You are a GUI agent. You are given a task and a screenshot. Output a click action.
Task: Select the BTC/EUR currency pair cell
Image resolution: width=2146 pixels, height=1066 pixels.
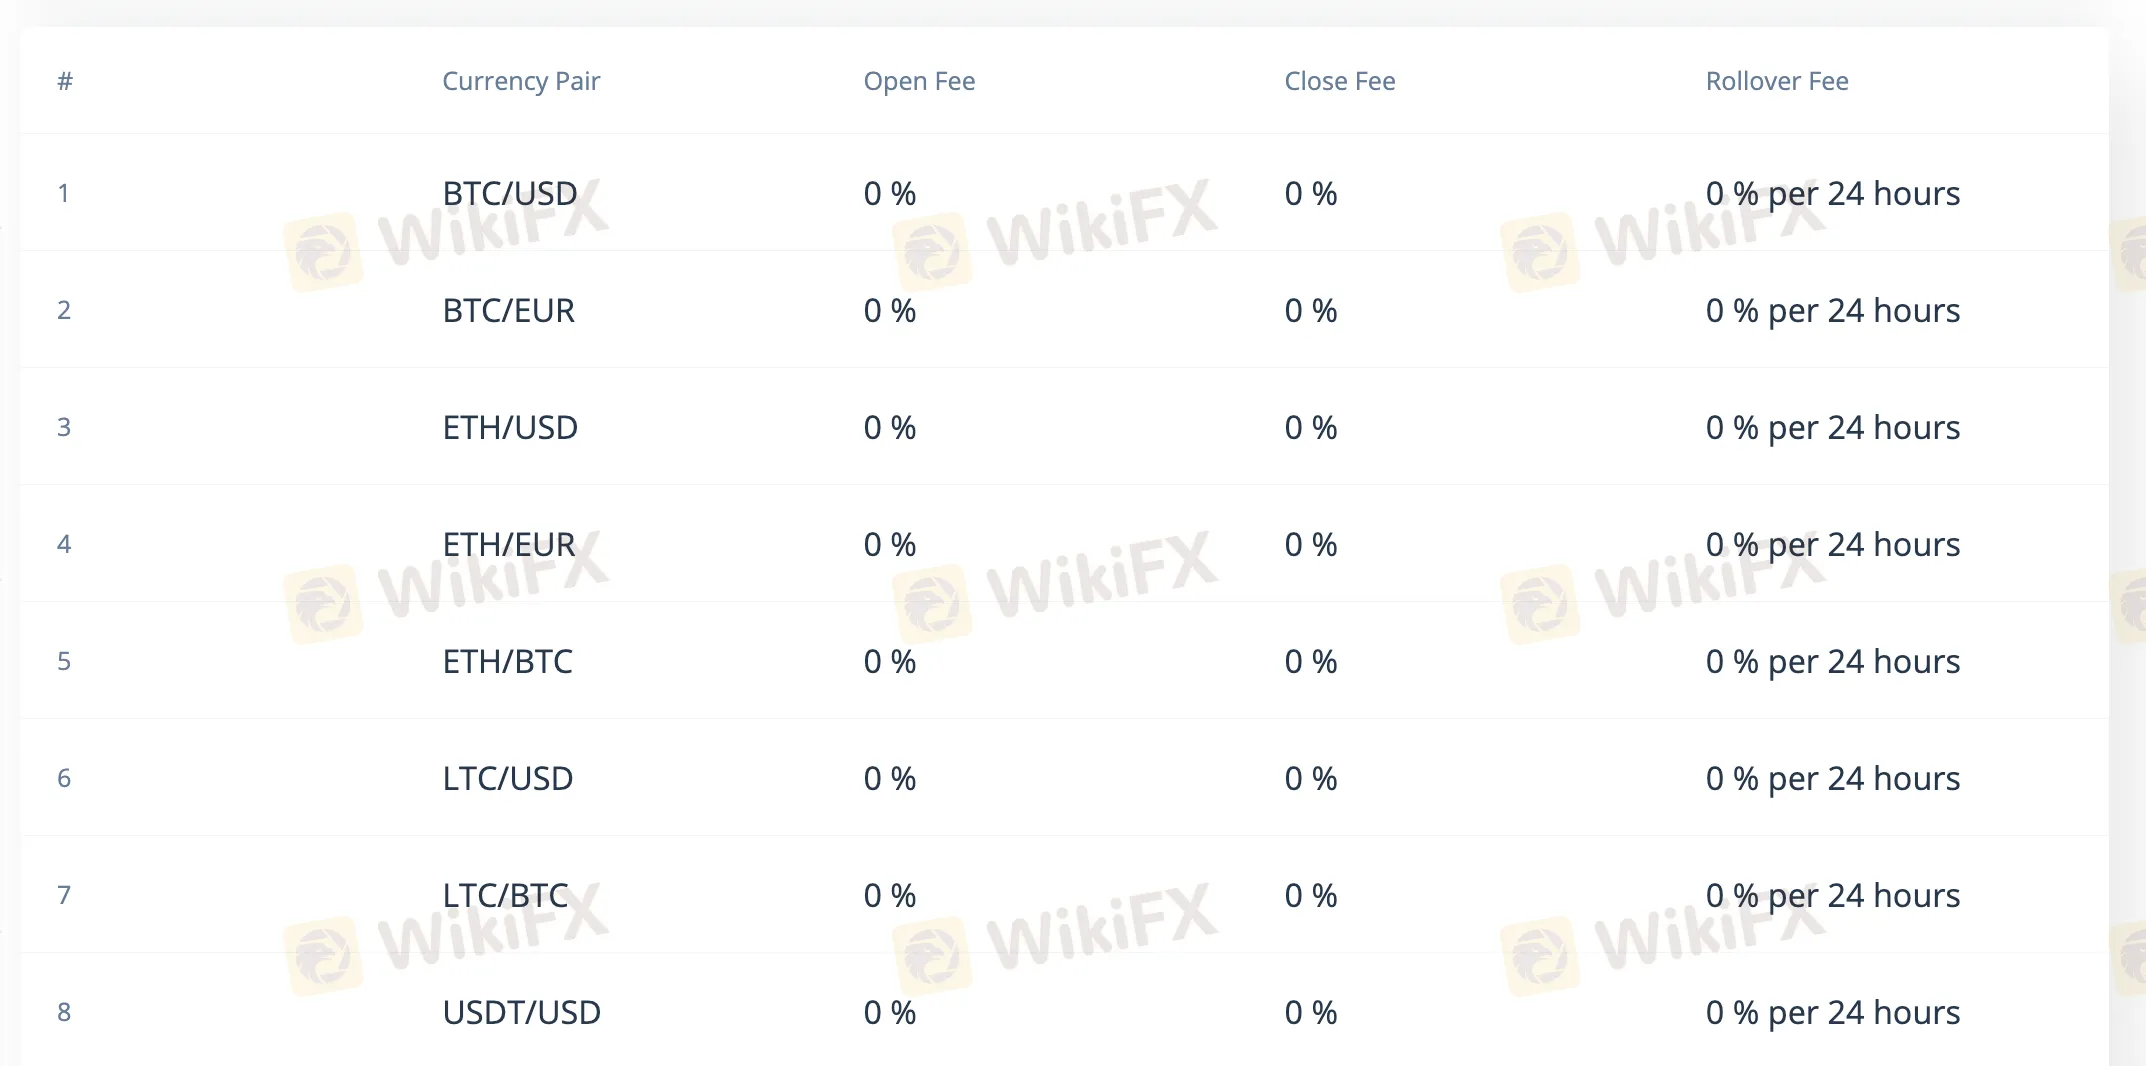[x=509, y=310]
